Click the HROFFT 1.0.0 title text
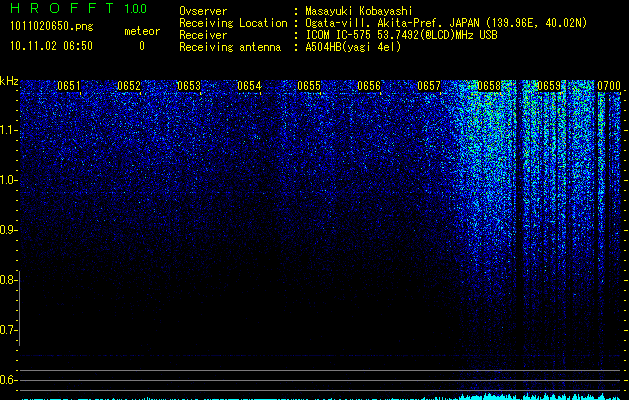The height and width of the screenshot is (400, 629). (x=79, y=8)
